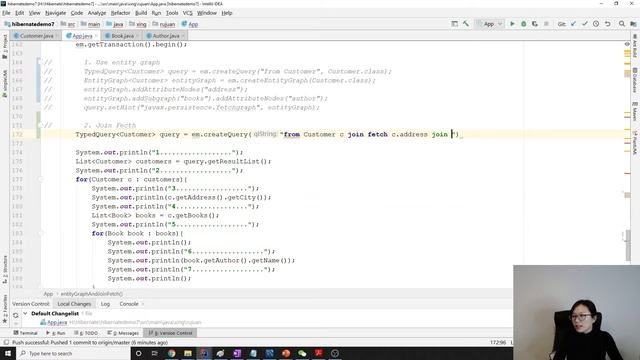Open the Run tool window button
The height and width of the screenshot is (360, 640).
click(56, 333)
